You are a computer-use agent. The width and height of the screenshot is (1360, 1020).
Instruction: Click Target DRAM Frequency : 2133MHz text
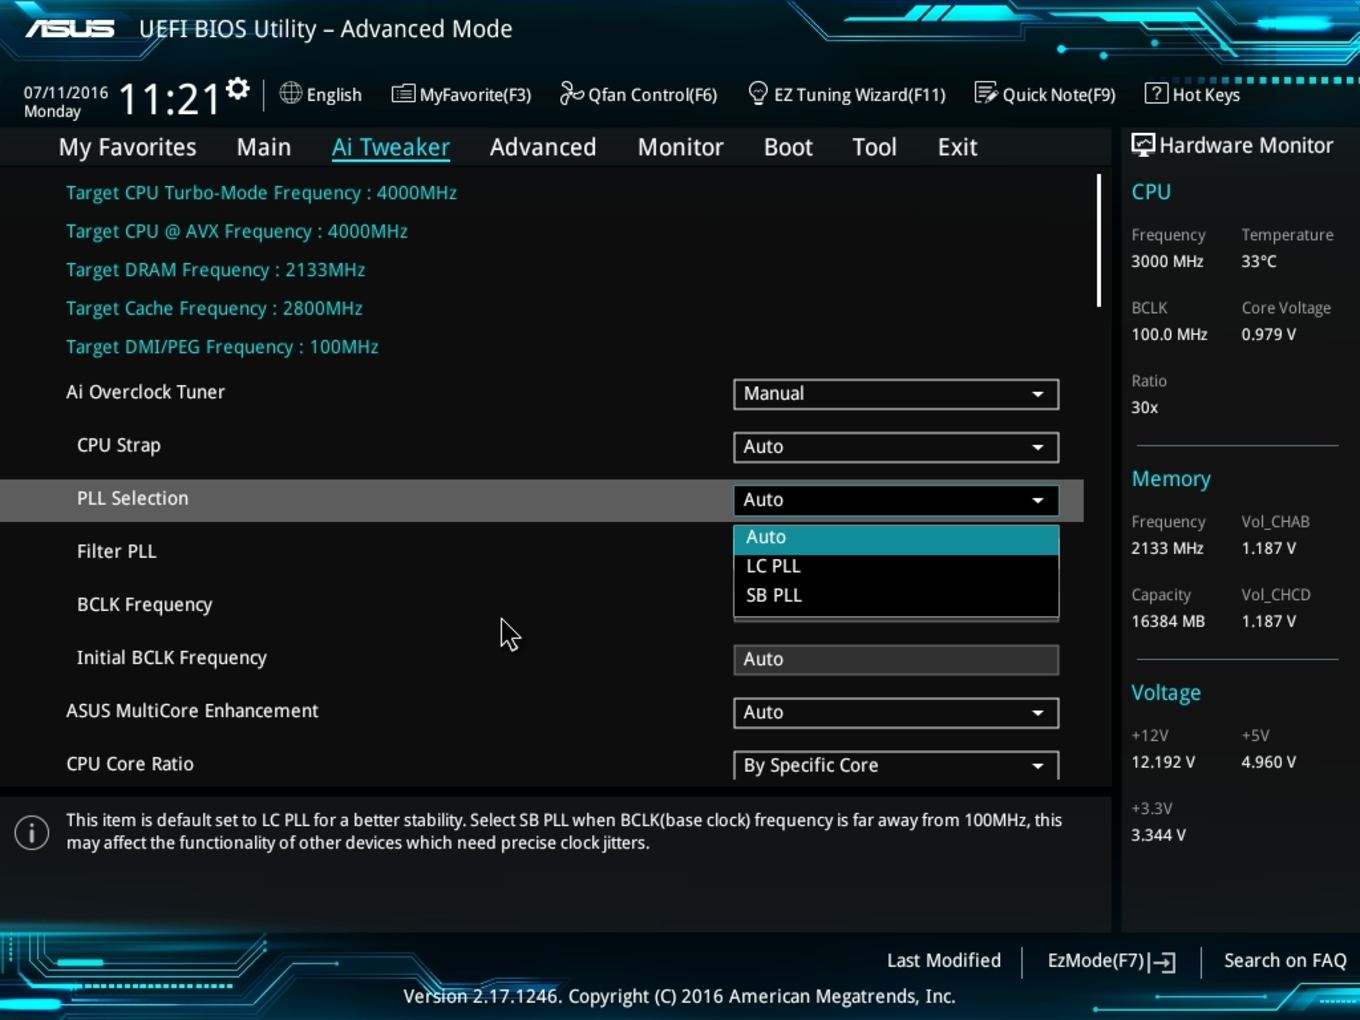pyautogui.click(x=215, y=270)
